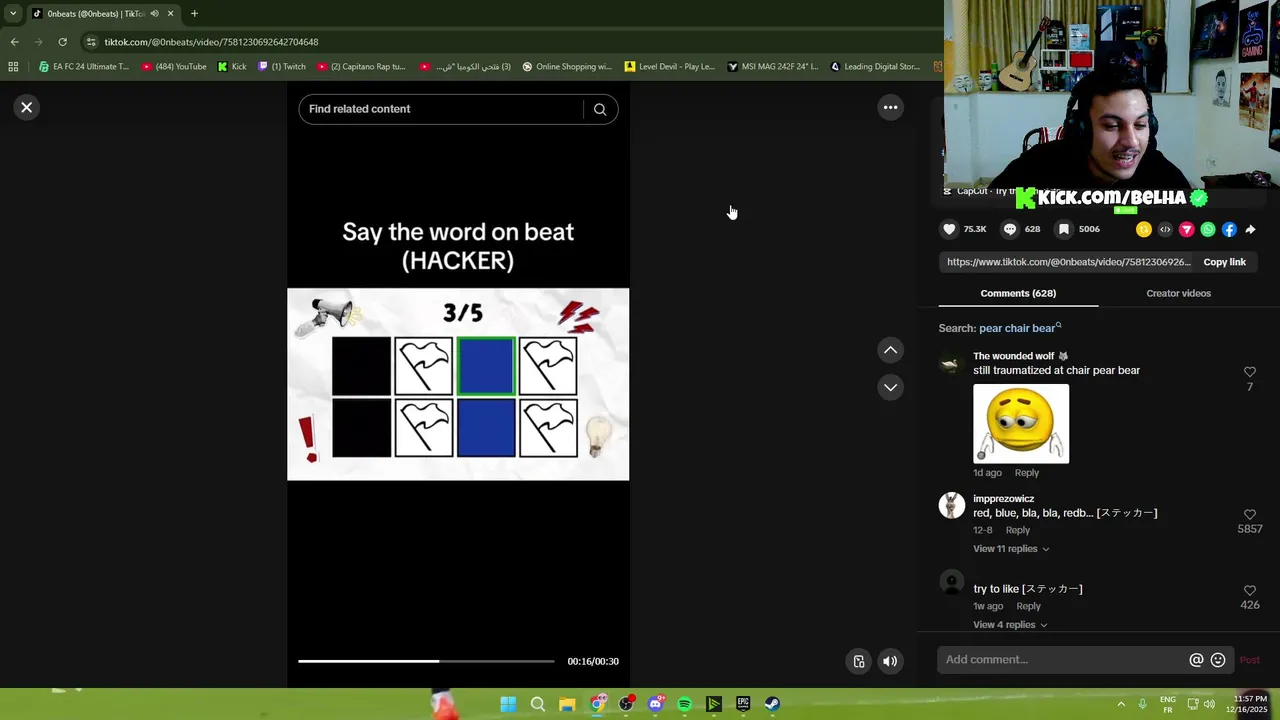Image resolution: width=1280 pixels, height=720 pixels.
Task: Like the 'try to like' comment
Action: (x=1249, y=591)
